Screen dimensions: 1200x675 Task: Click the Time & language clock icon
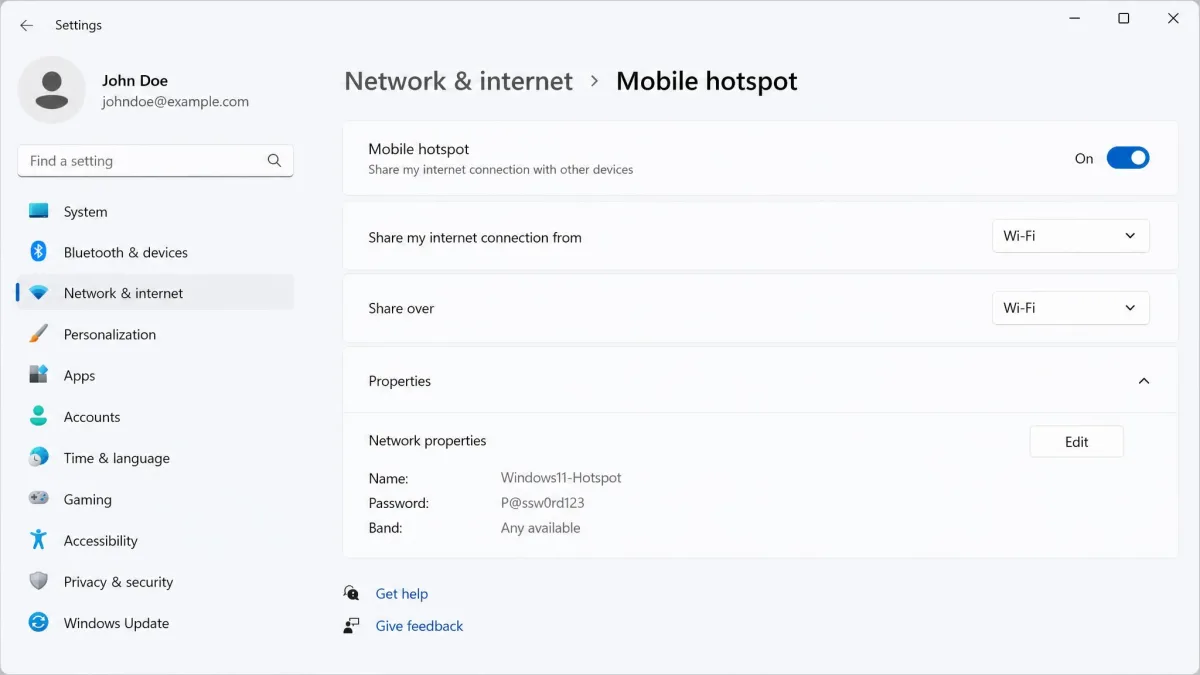pyautogui.click(x=38, y=457)
